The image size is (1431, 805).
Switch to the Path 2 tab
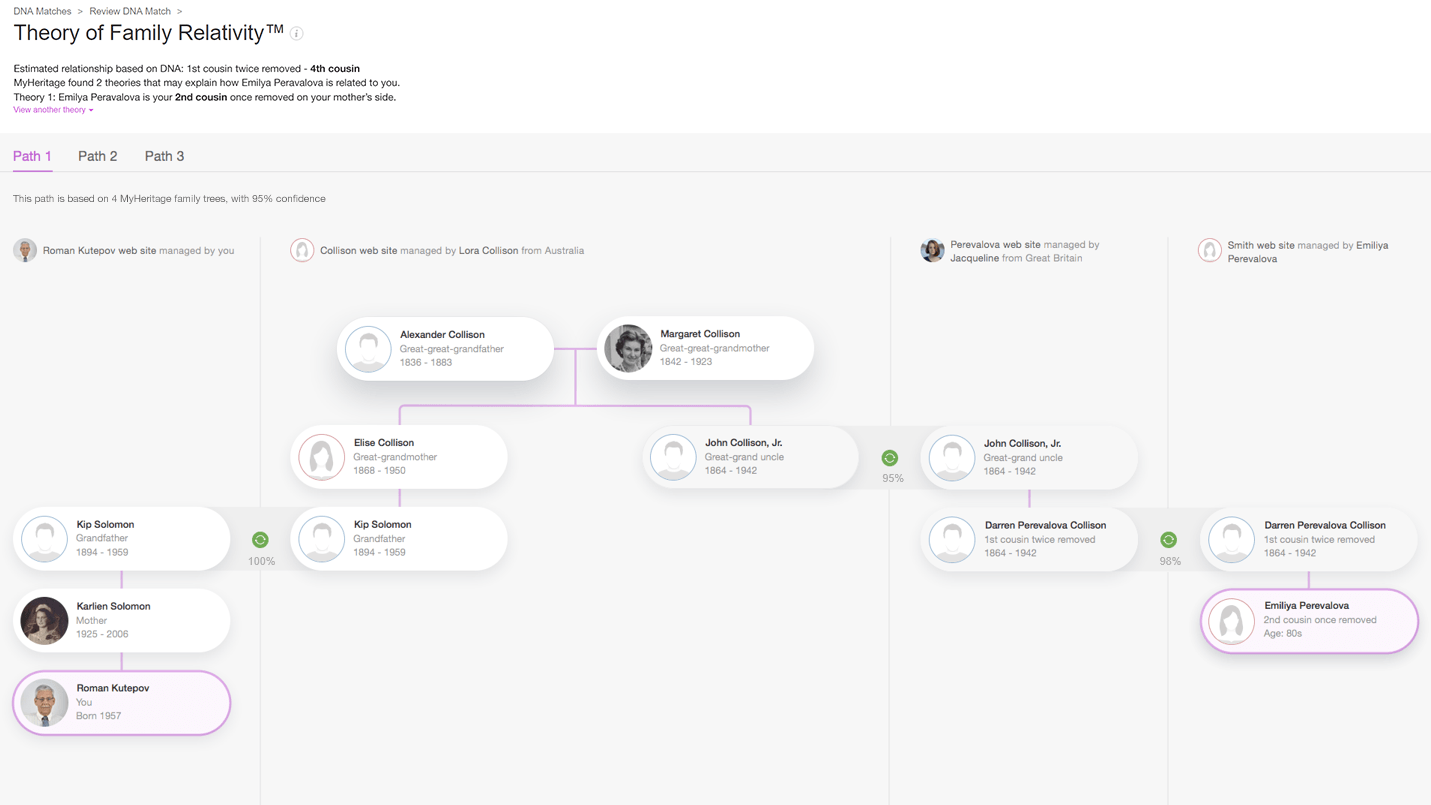pyautogui.click(x=98, y=156)
